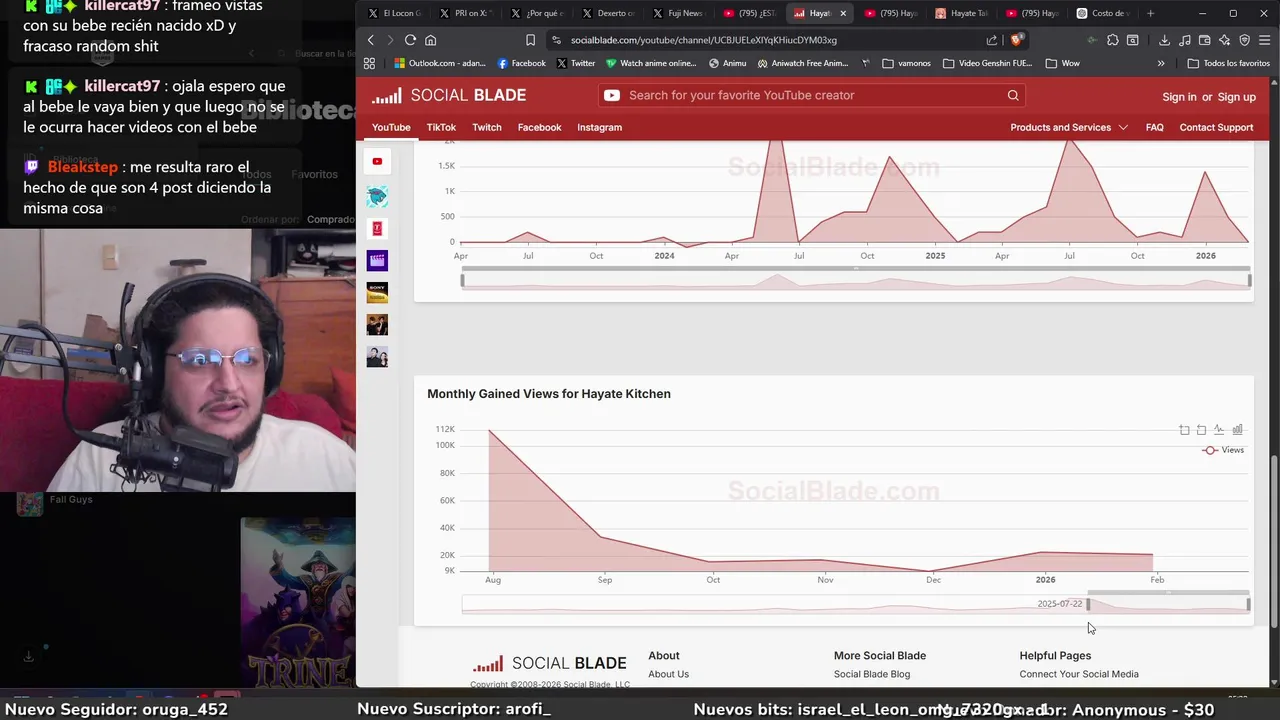Go back using browser back arrow

point(371,40)
